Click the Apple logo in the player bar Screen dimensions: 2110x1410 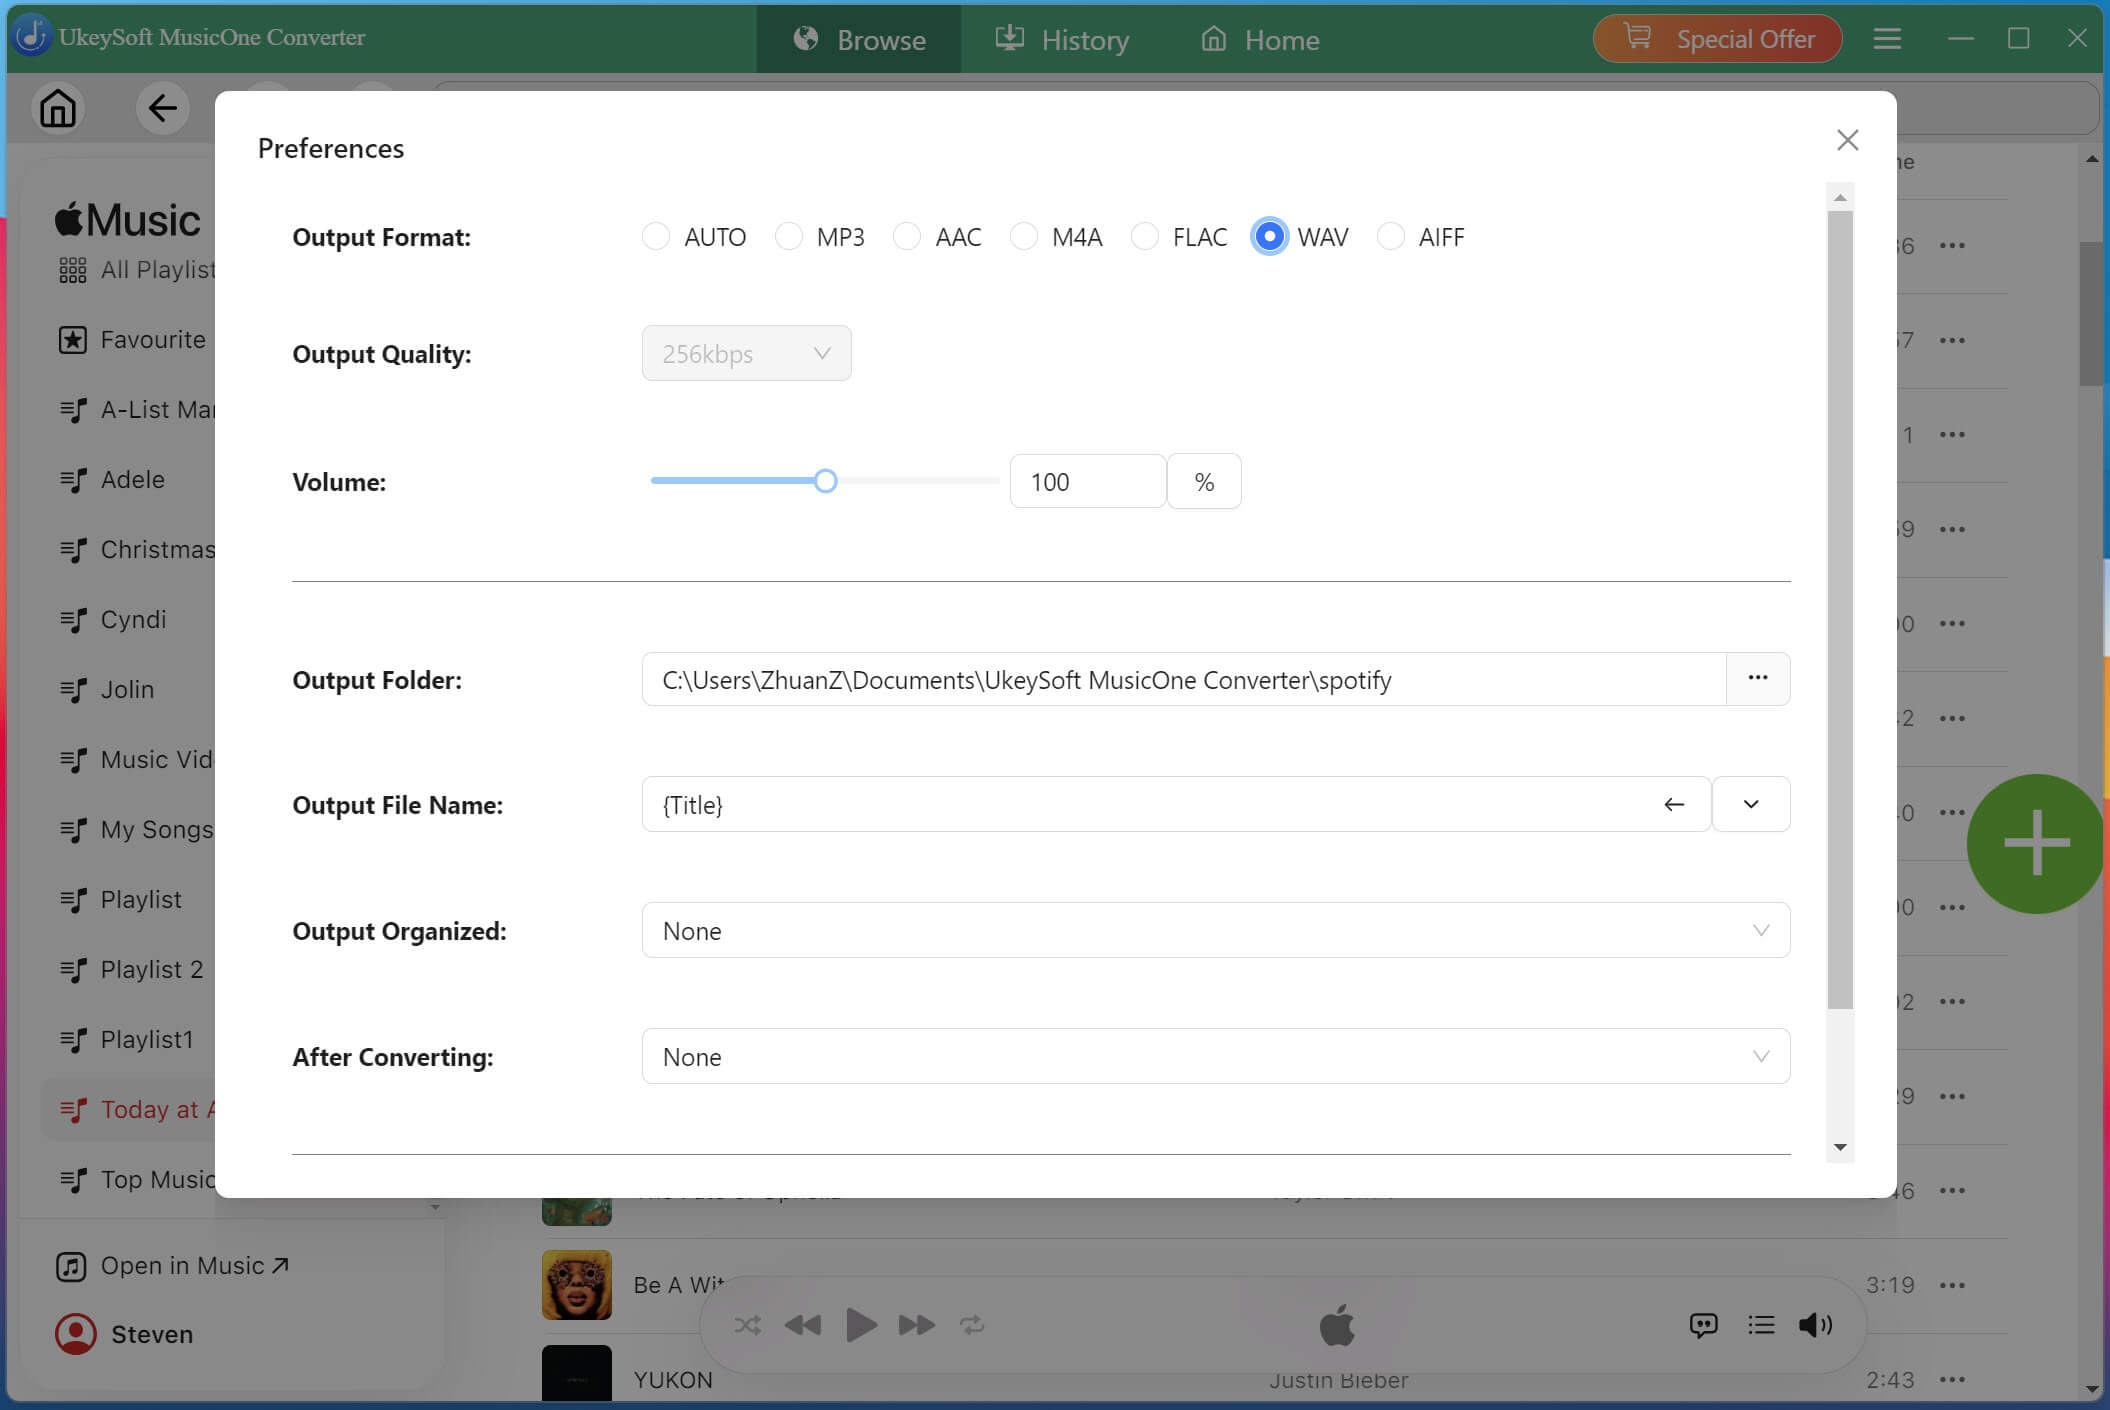click(1337, 1325)
